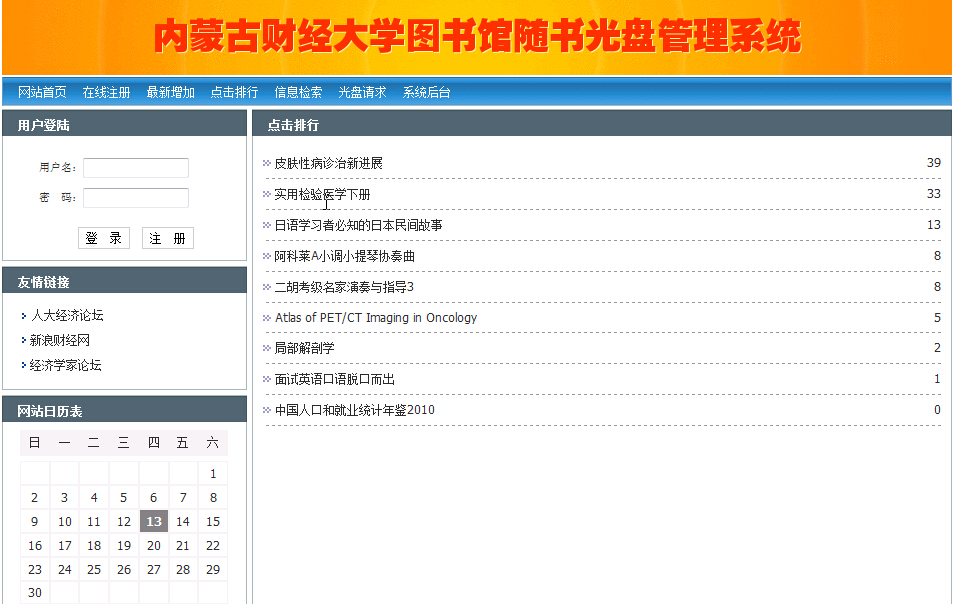
Task: Click bullet icon beside Atlas of PET/CT Imaging
Action: point(267,318)
